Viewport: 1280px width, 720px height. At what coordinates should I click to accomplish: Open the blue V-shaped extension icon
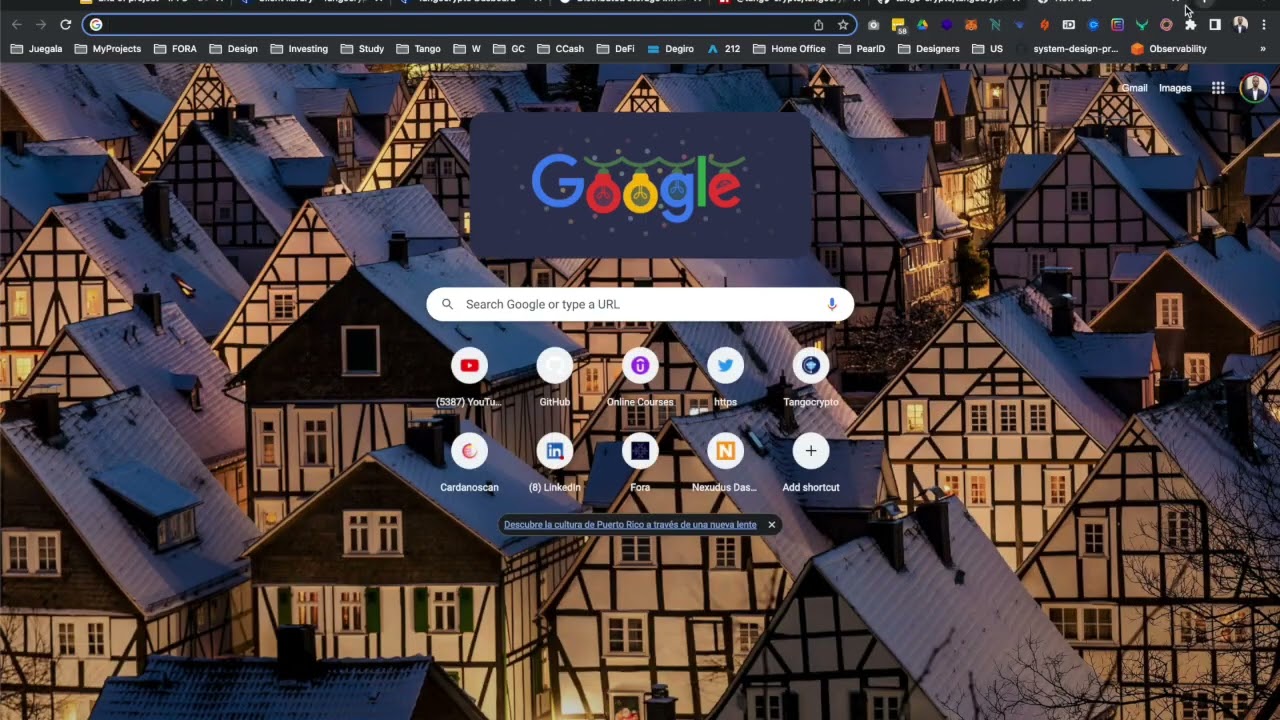click(x=1019, y=24)
